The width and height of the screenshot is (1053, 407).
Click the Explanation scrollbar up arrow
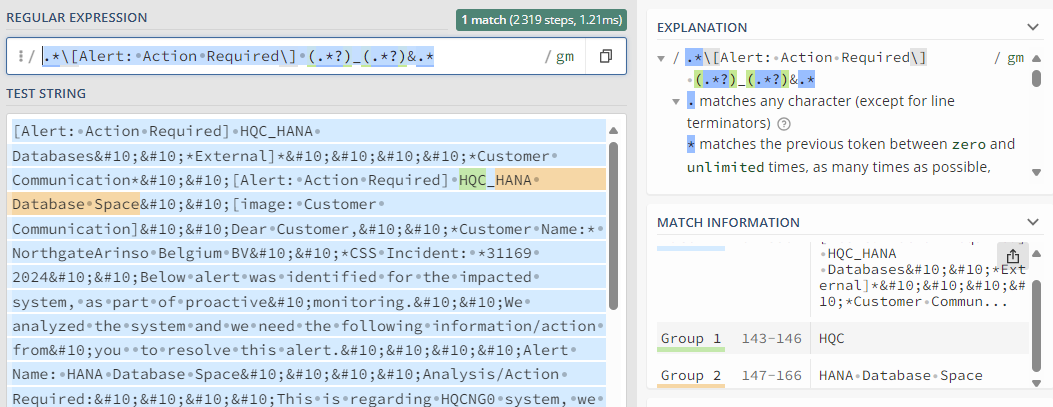1036,58
